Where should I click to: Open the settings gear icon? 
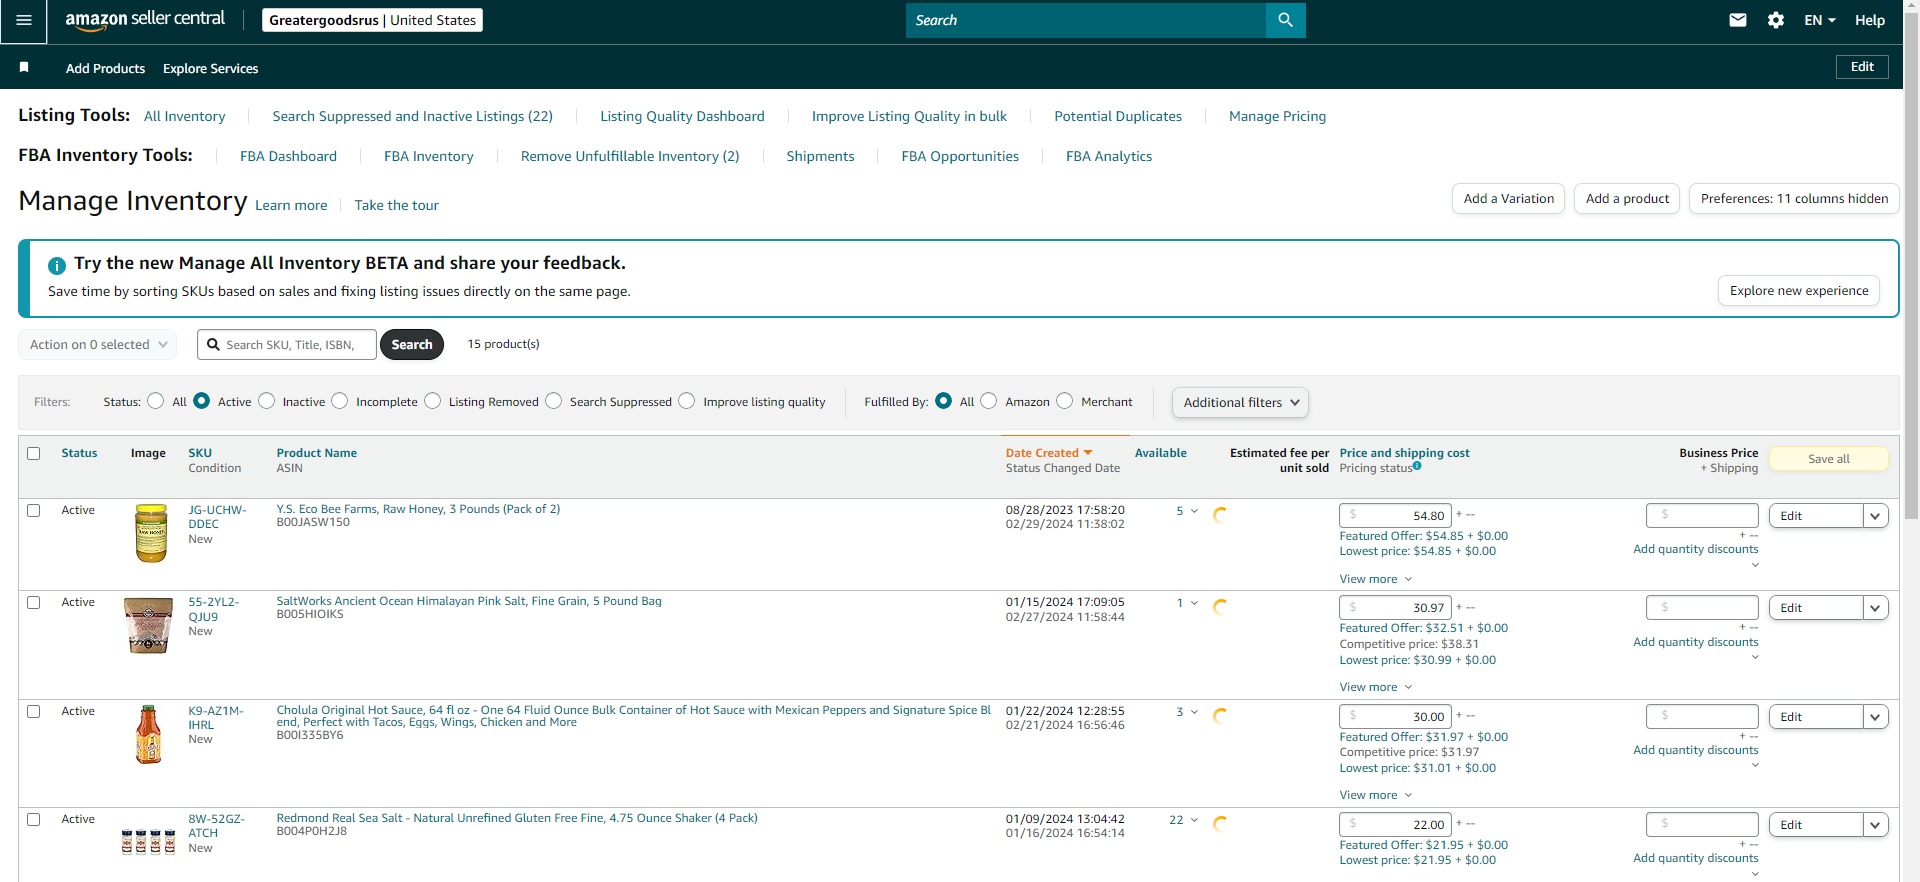coord(1776,20)
